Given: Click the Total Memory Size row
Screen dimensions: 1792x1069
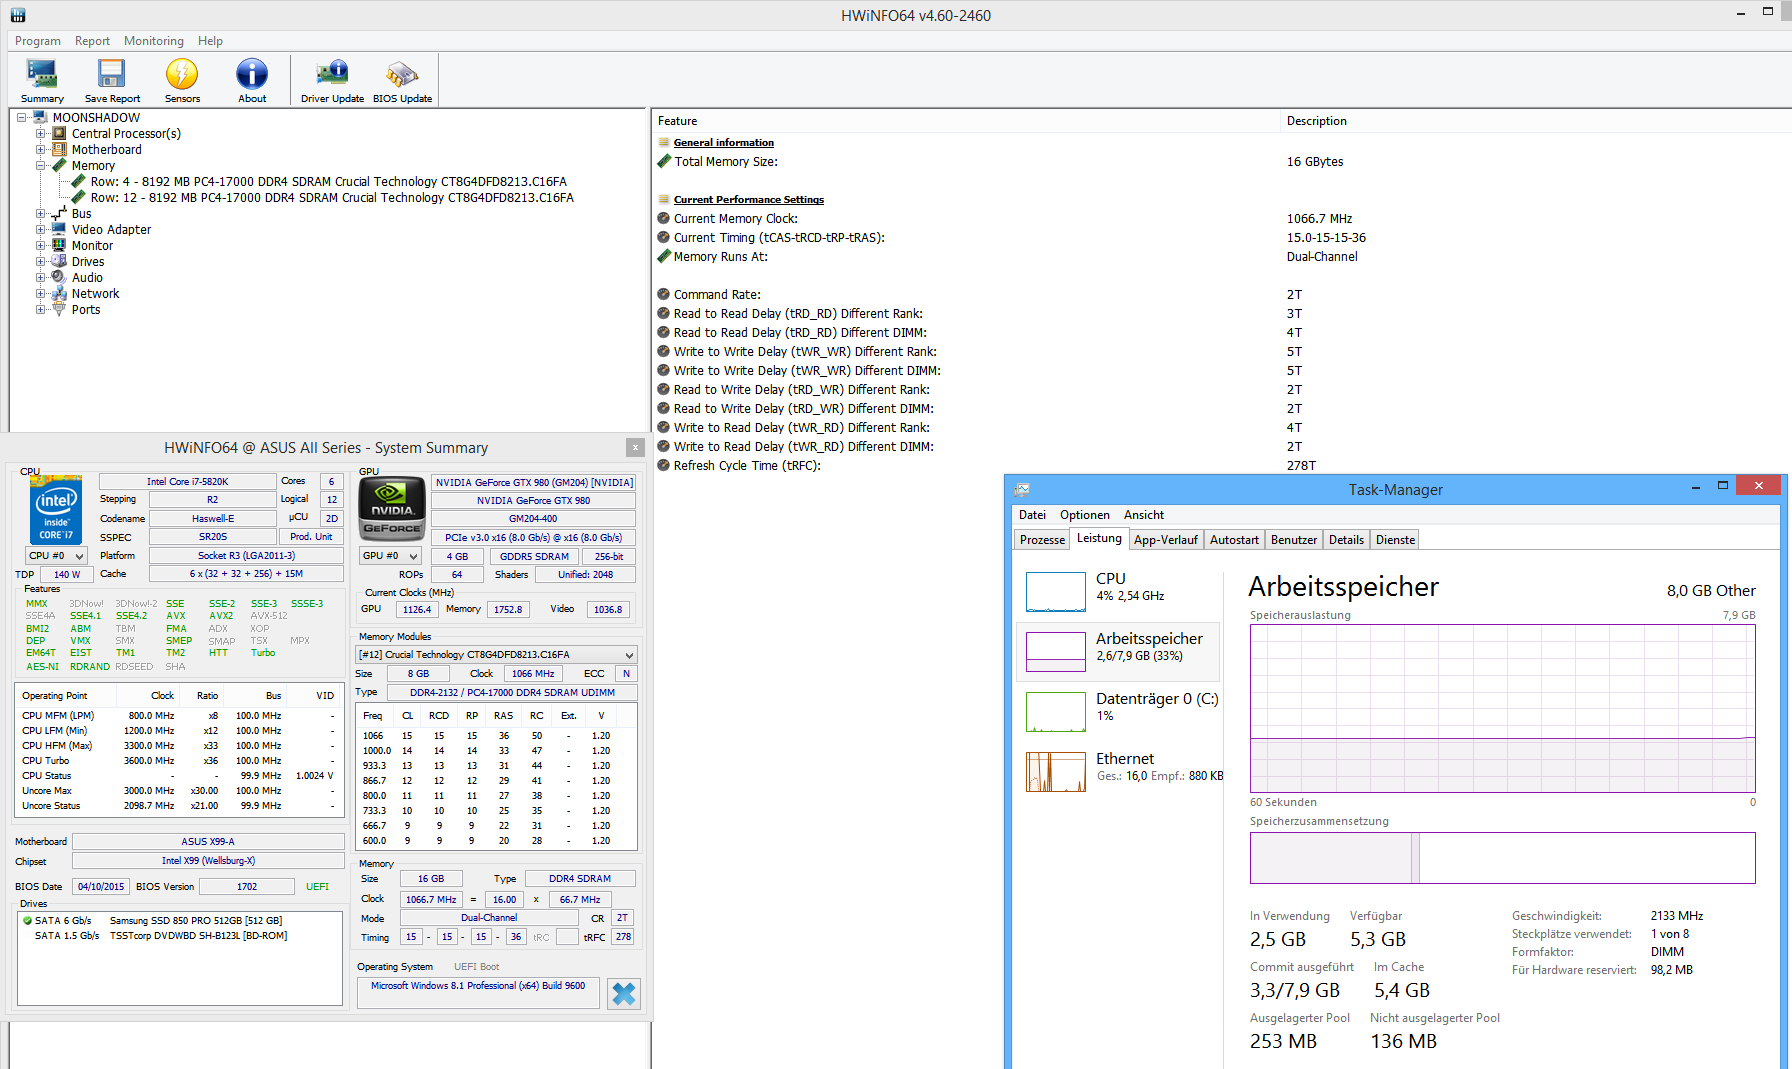Looking at the screenshot, I should pos(1222,162).
